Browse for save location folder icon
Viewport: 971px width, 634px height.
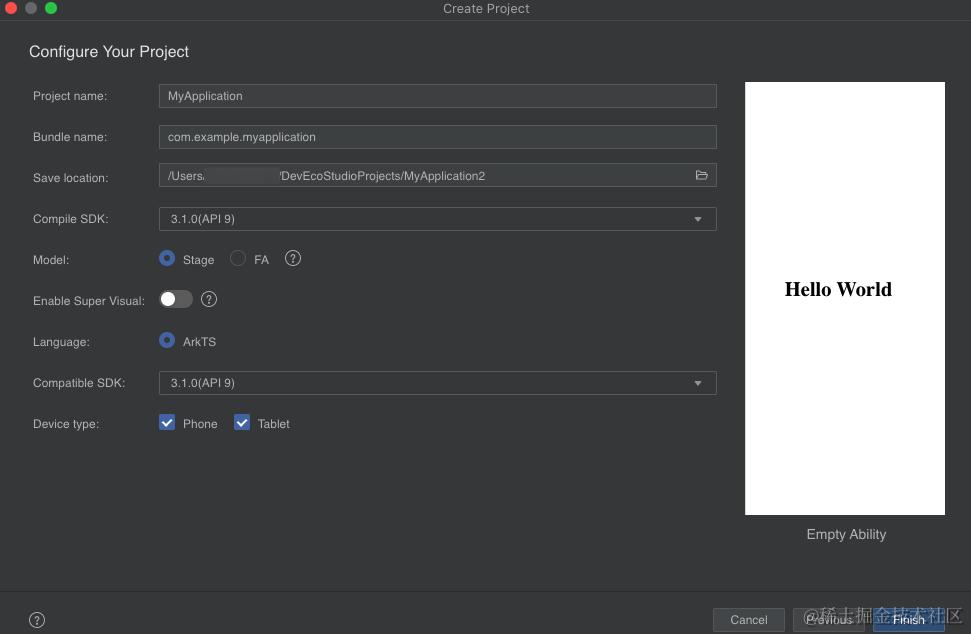[x=701, y=176]
